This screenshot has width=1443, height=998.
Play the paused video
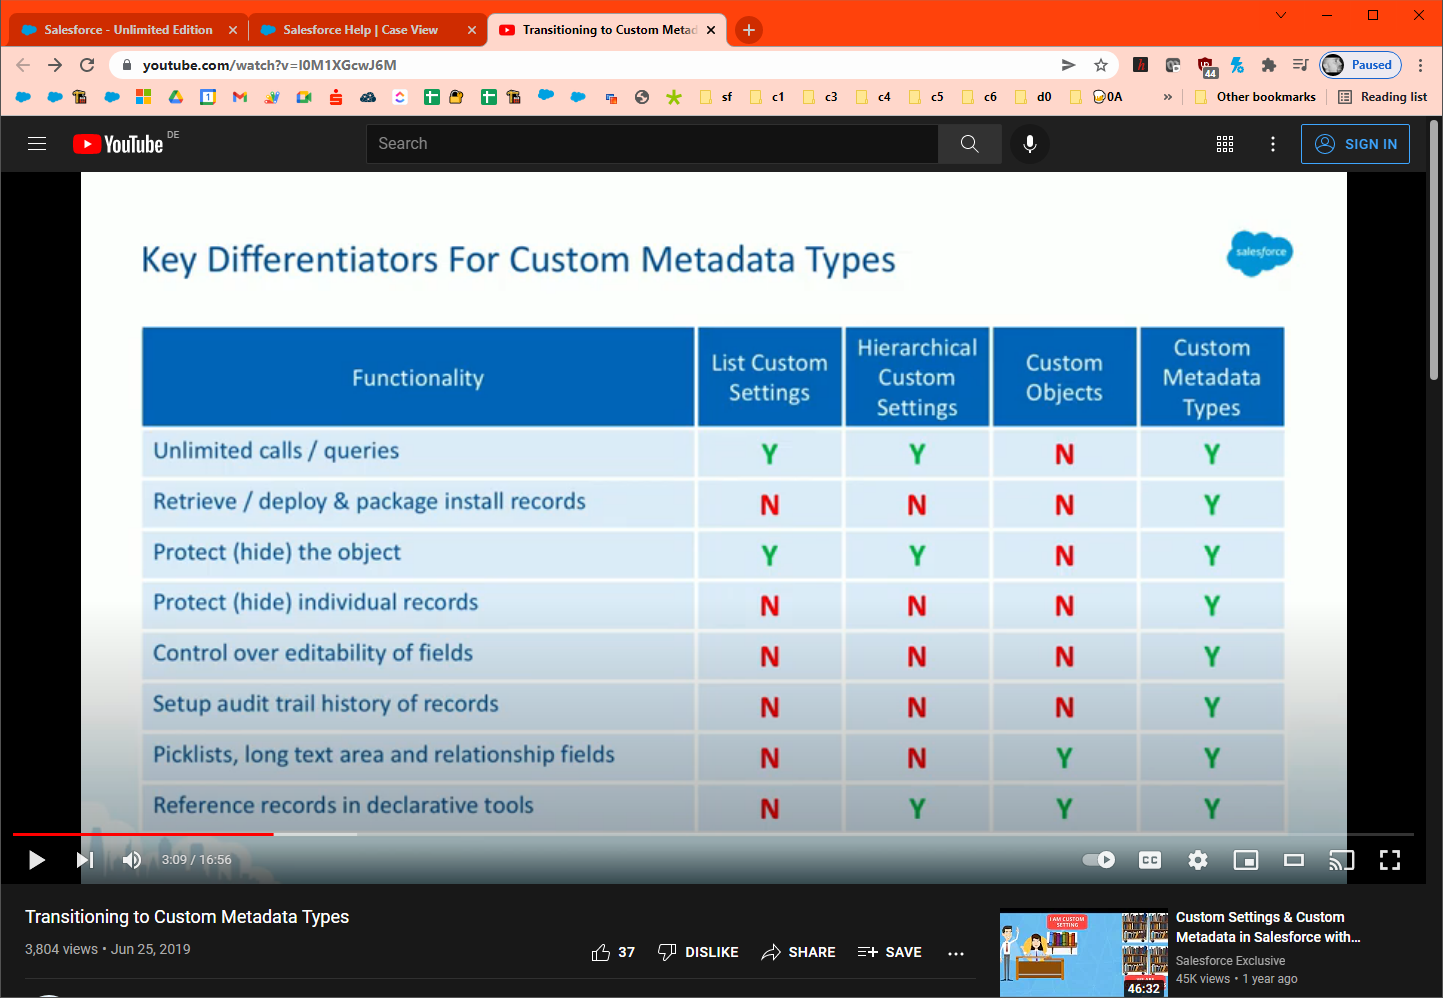click(37, 860)
